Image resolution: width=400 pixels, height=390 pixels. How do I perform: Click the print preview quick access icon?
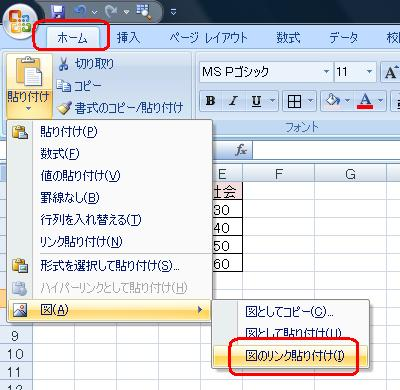point(144,12)
